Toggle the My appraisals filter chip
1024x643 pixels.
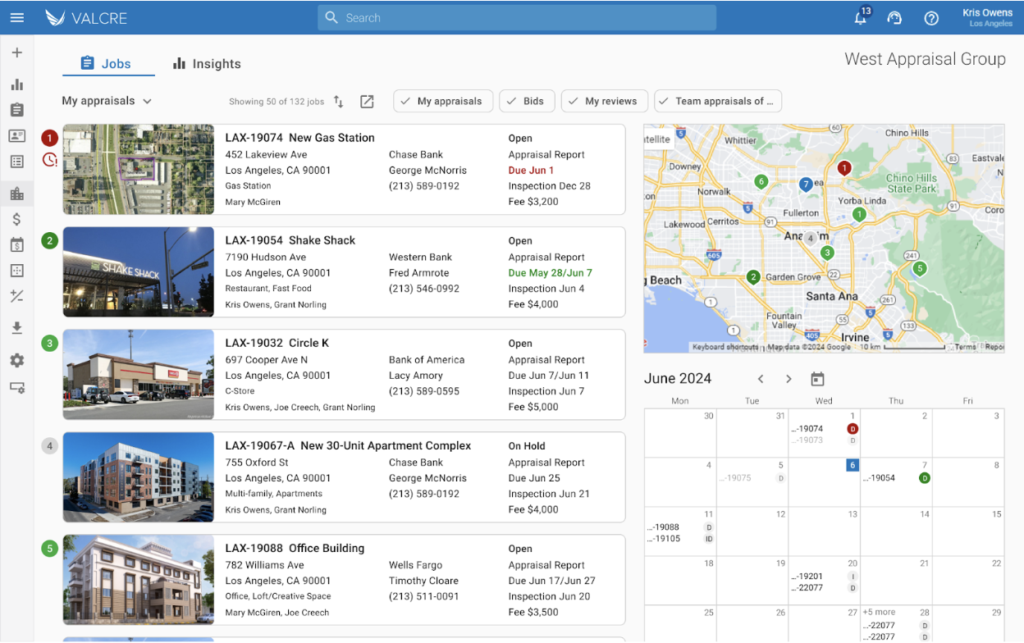443,101
